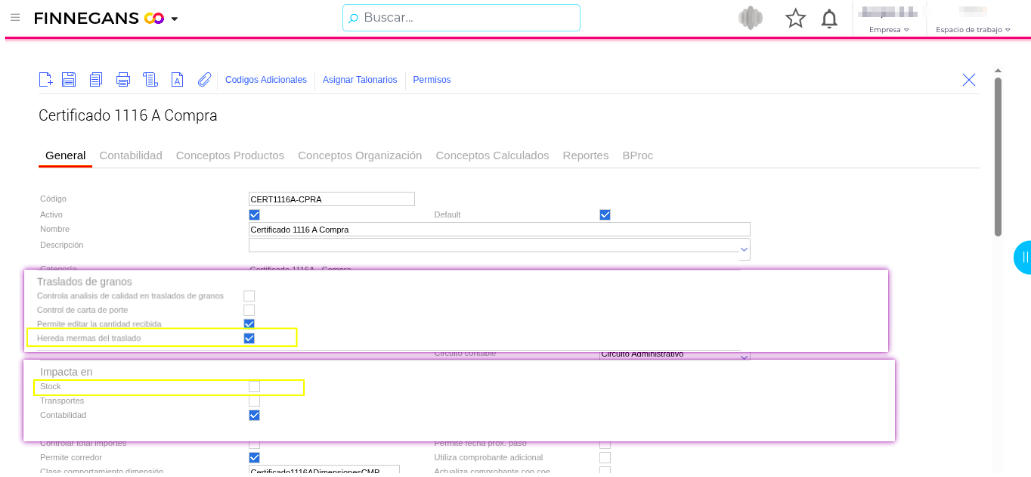Open the scroll log icon in toolbar
1031x477 pixels.
pos(151,80)
